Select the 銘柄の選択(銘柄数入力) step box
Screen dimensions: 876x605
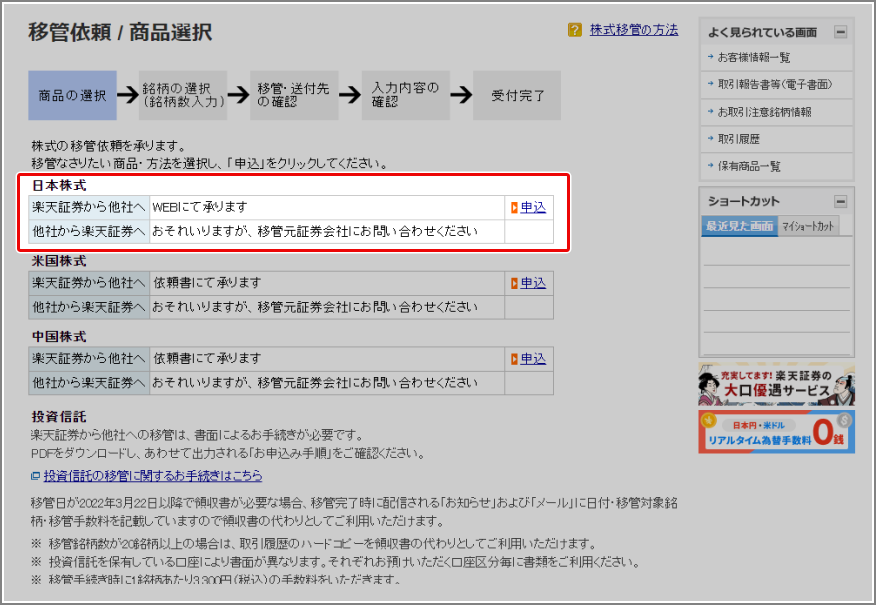tap(183, 96)
